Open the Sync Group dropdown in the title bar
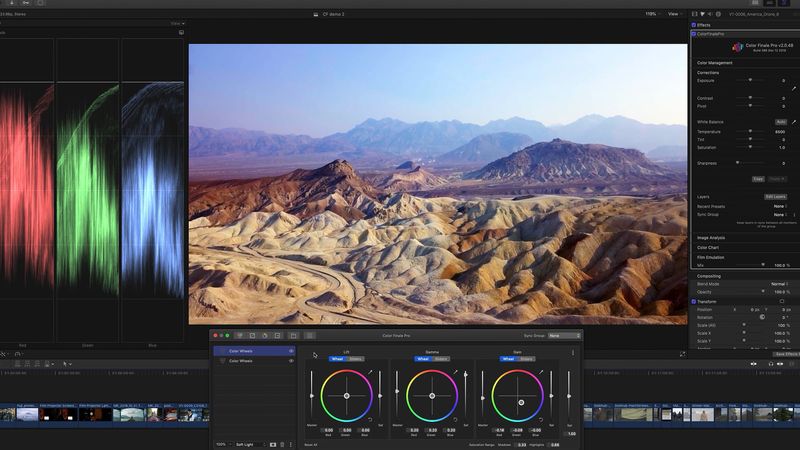This screenshot has width=800, height=450. tap(563, 336)
